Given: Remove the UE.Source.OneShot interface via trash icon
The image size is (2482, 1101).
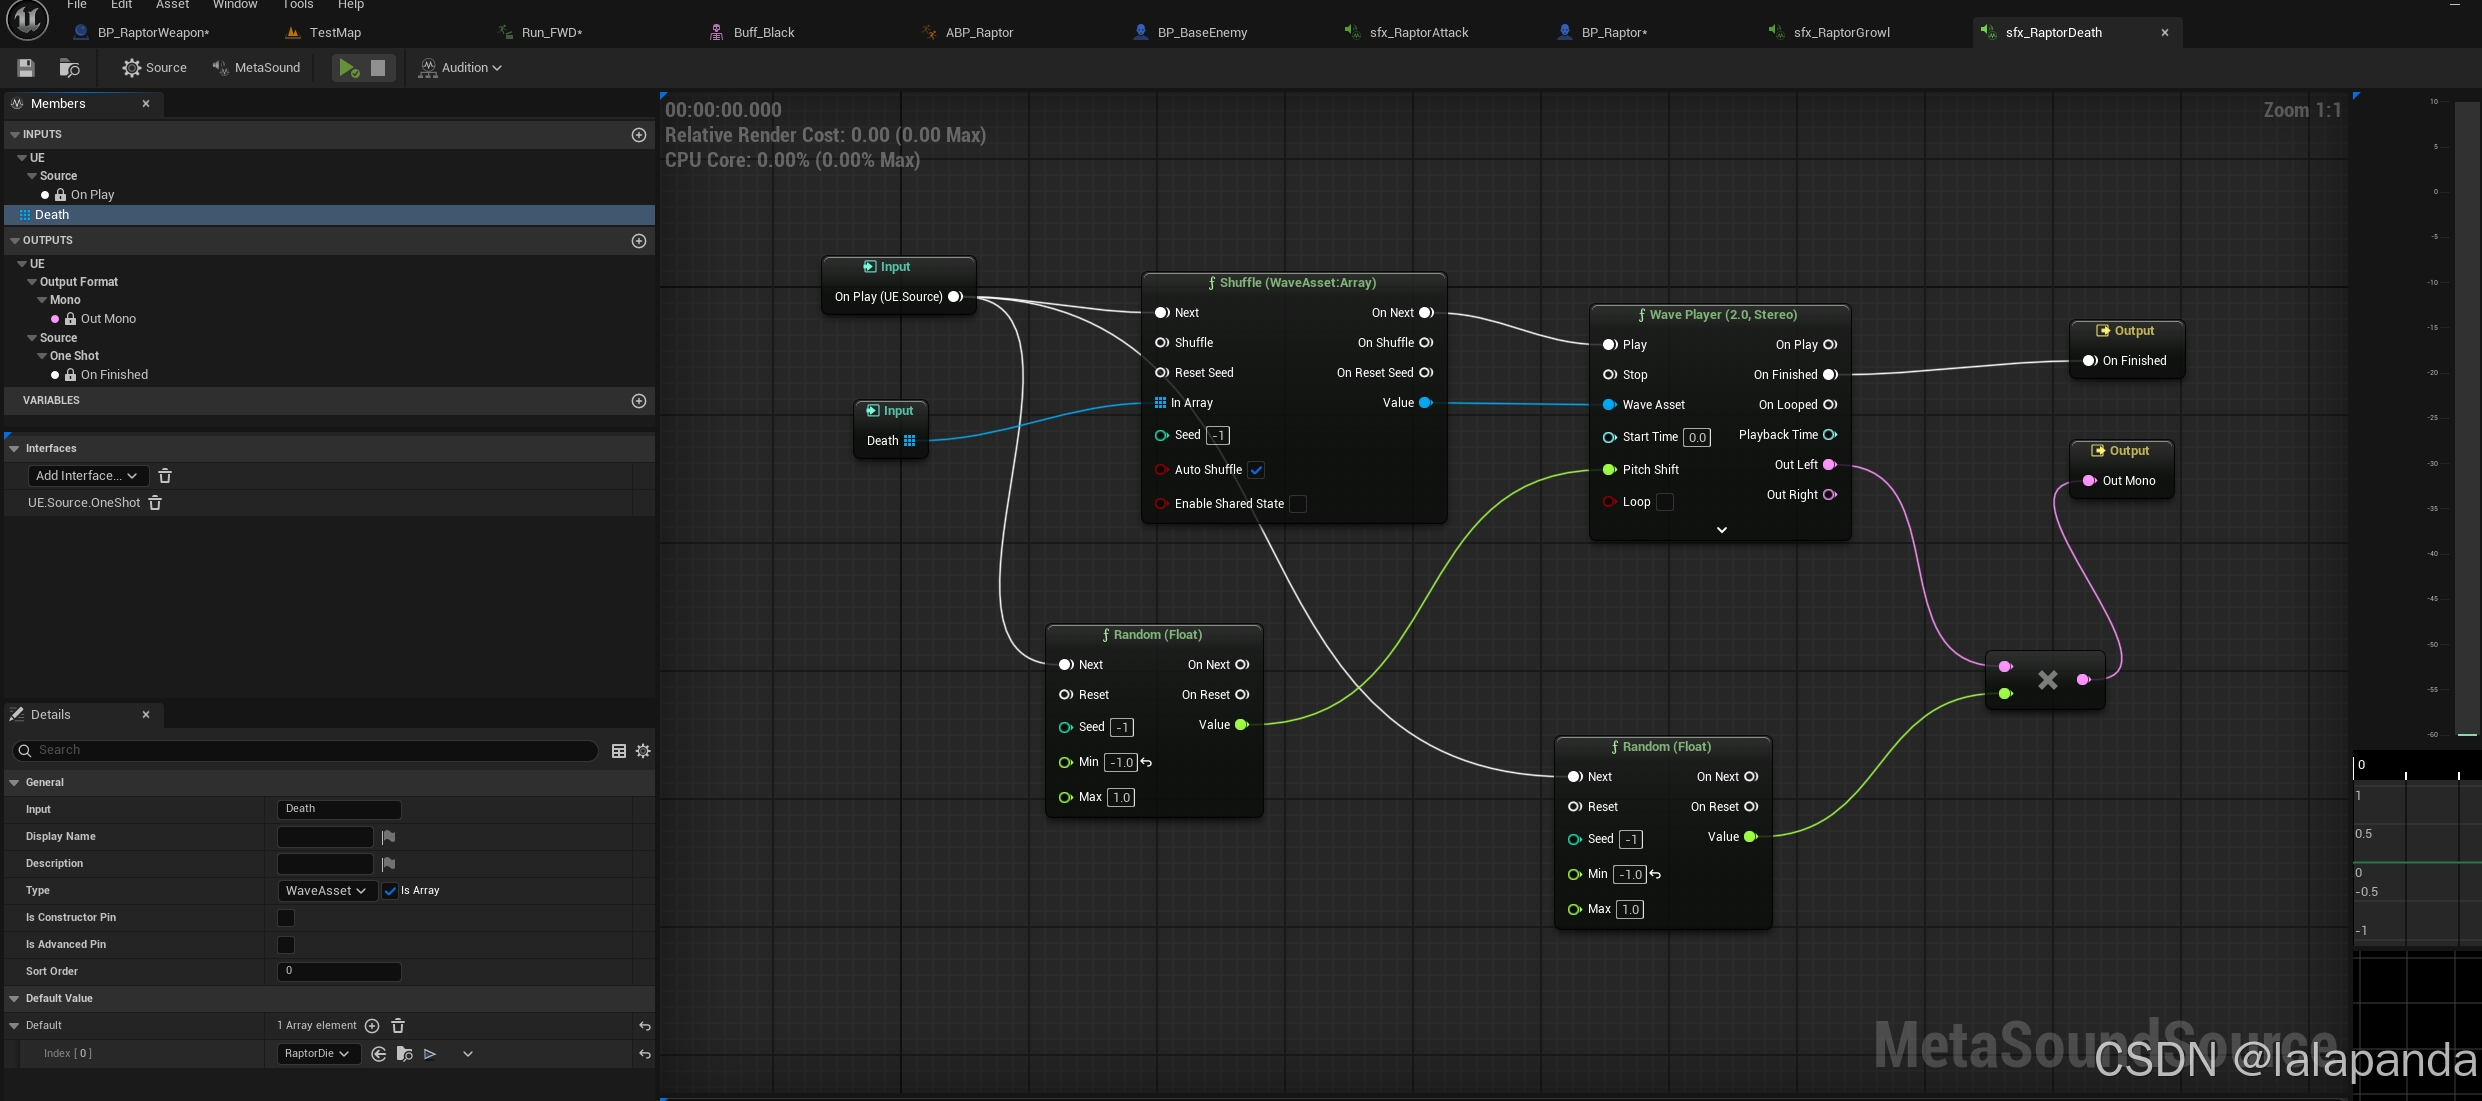Looking at the screenshot, I should pyautogui.click(x=155, y=503).
